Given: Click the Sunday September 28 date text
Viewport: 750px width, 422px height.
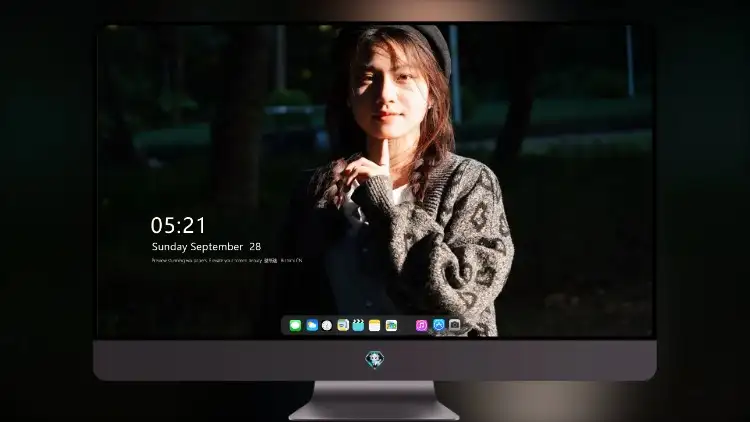Looking at the screenshot, I should (206, 246).
